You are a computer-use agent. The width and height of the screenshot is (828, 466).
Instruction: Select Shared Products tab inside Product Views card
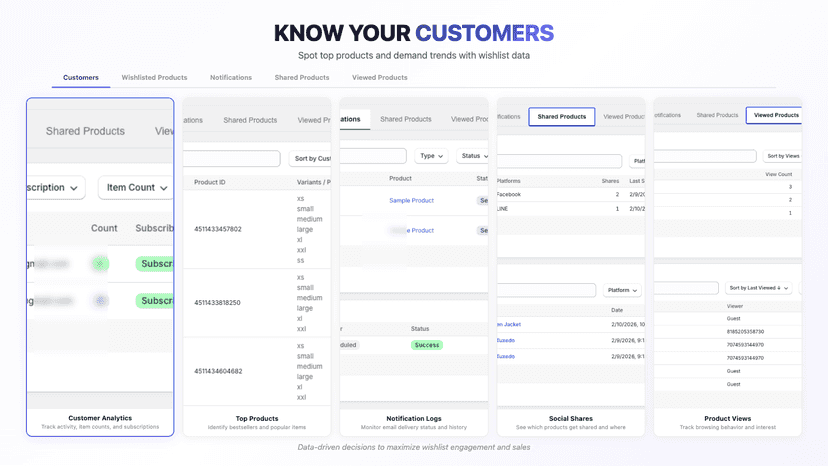pos(717,115)
